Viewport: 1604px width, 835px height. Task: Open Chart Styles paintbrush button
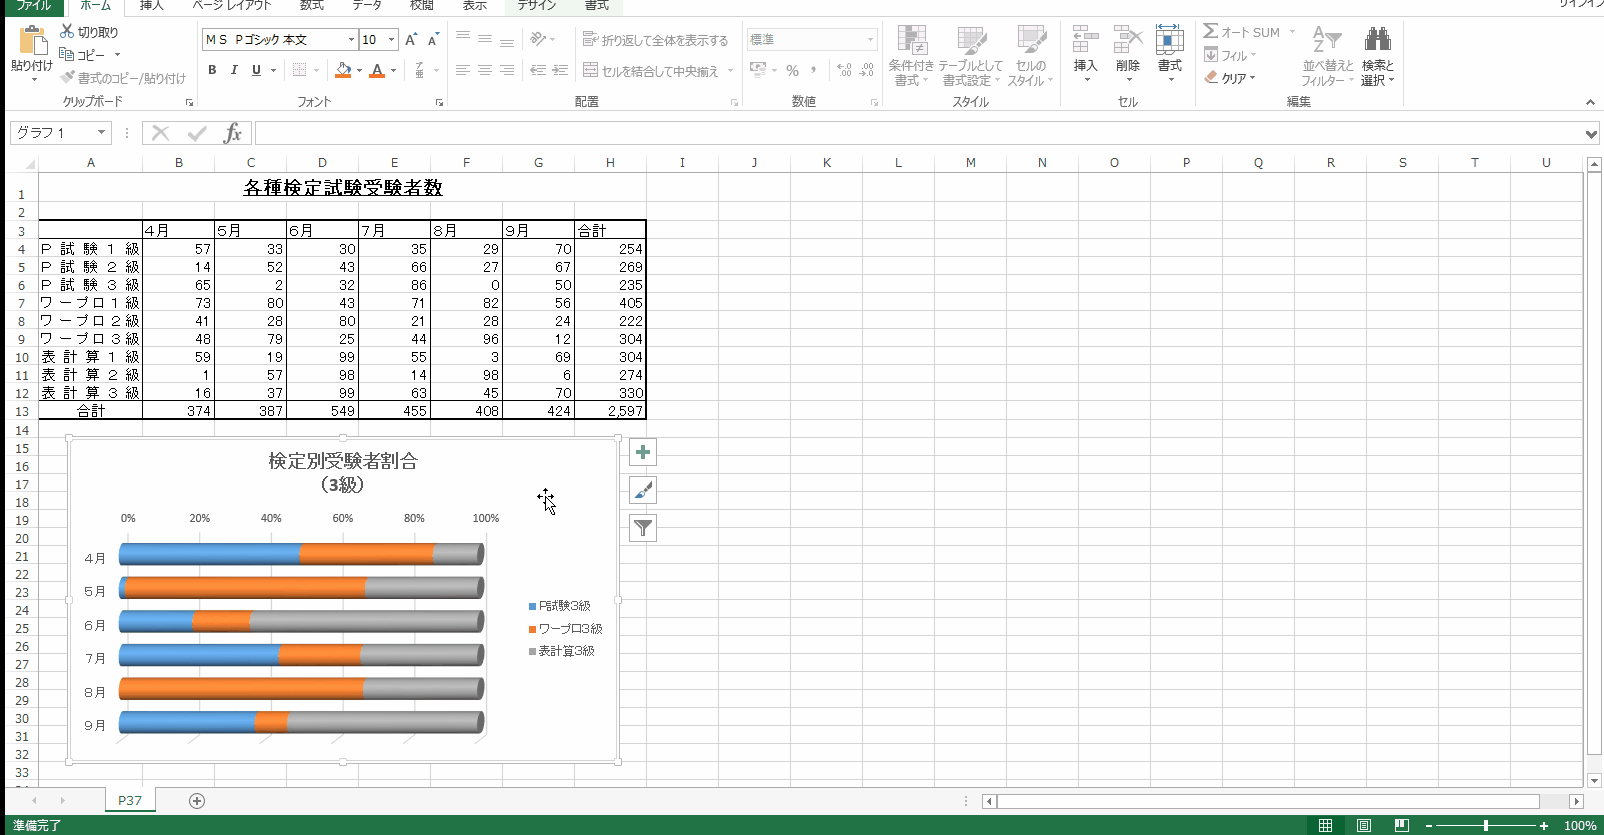click(643, 490)
